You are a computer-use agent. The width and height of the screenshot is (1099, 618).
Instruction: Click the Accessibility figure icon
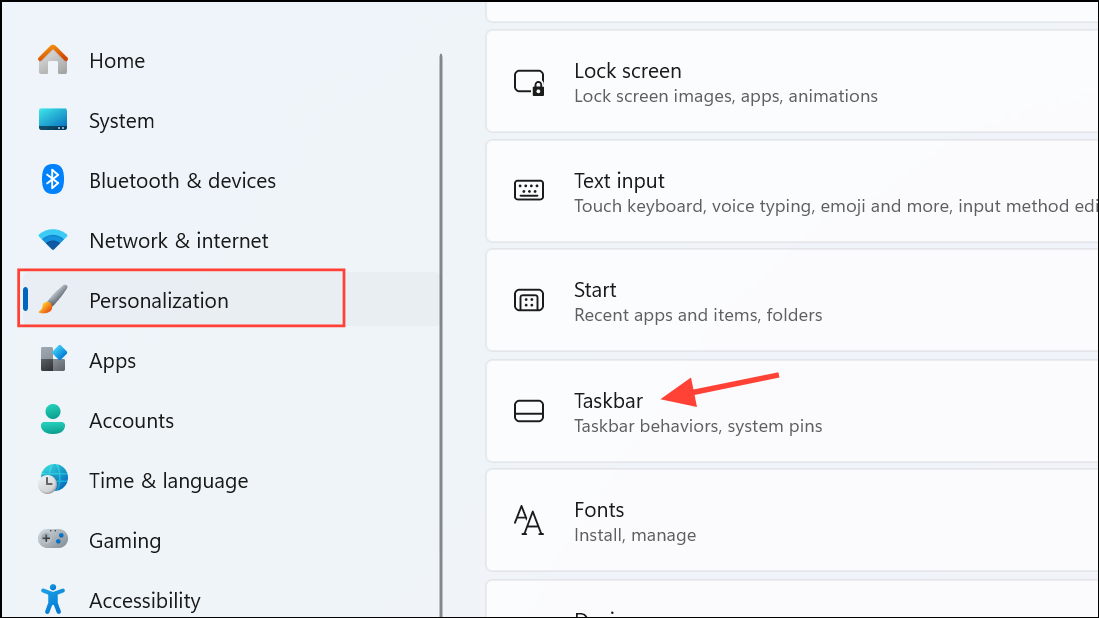tap(51, 599)
